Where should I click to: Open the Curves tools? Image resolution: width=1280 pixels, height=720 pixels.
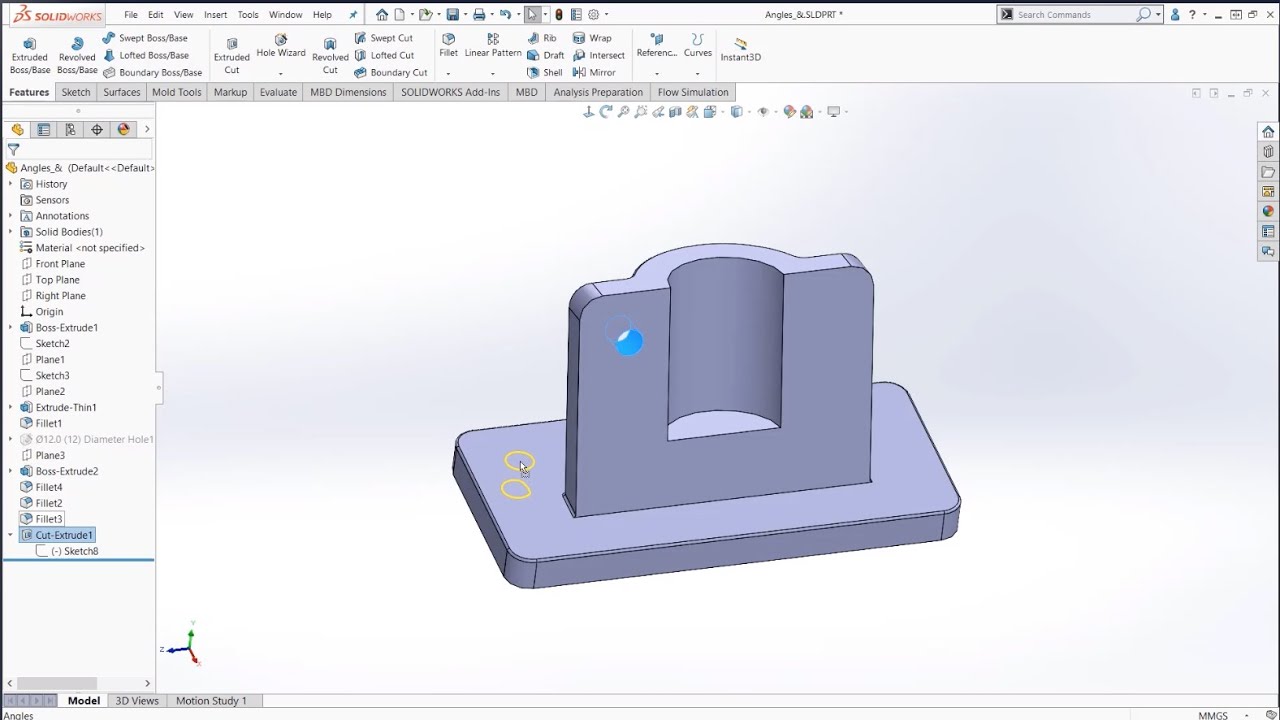(698, 46)
